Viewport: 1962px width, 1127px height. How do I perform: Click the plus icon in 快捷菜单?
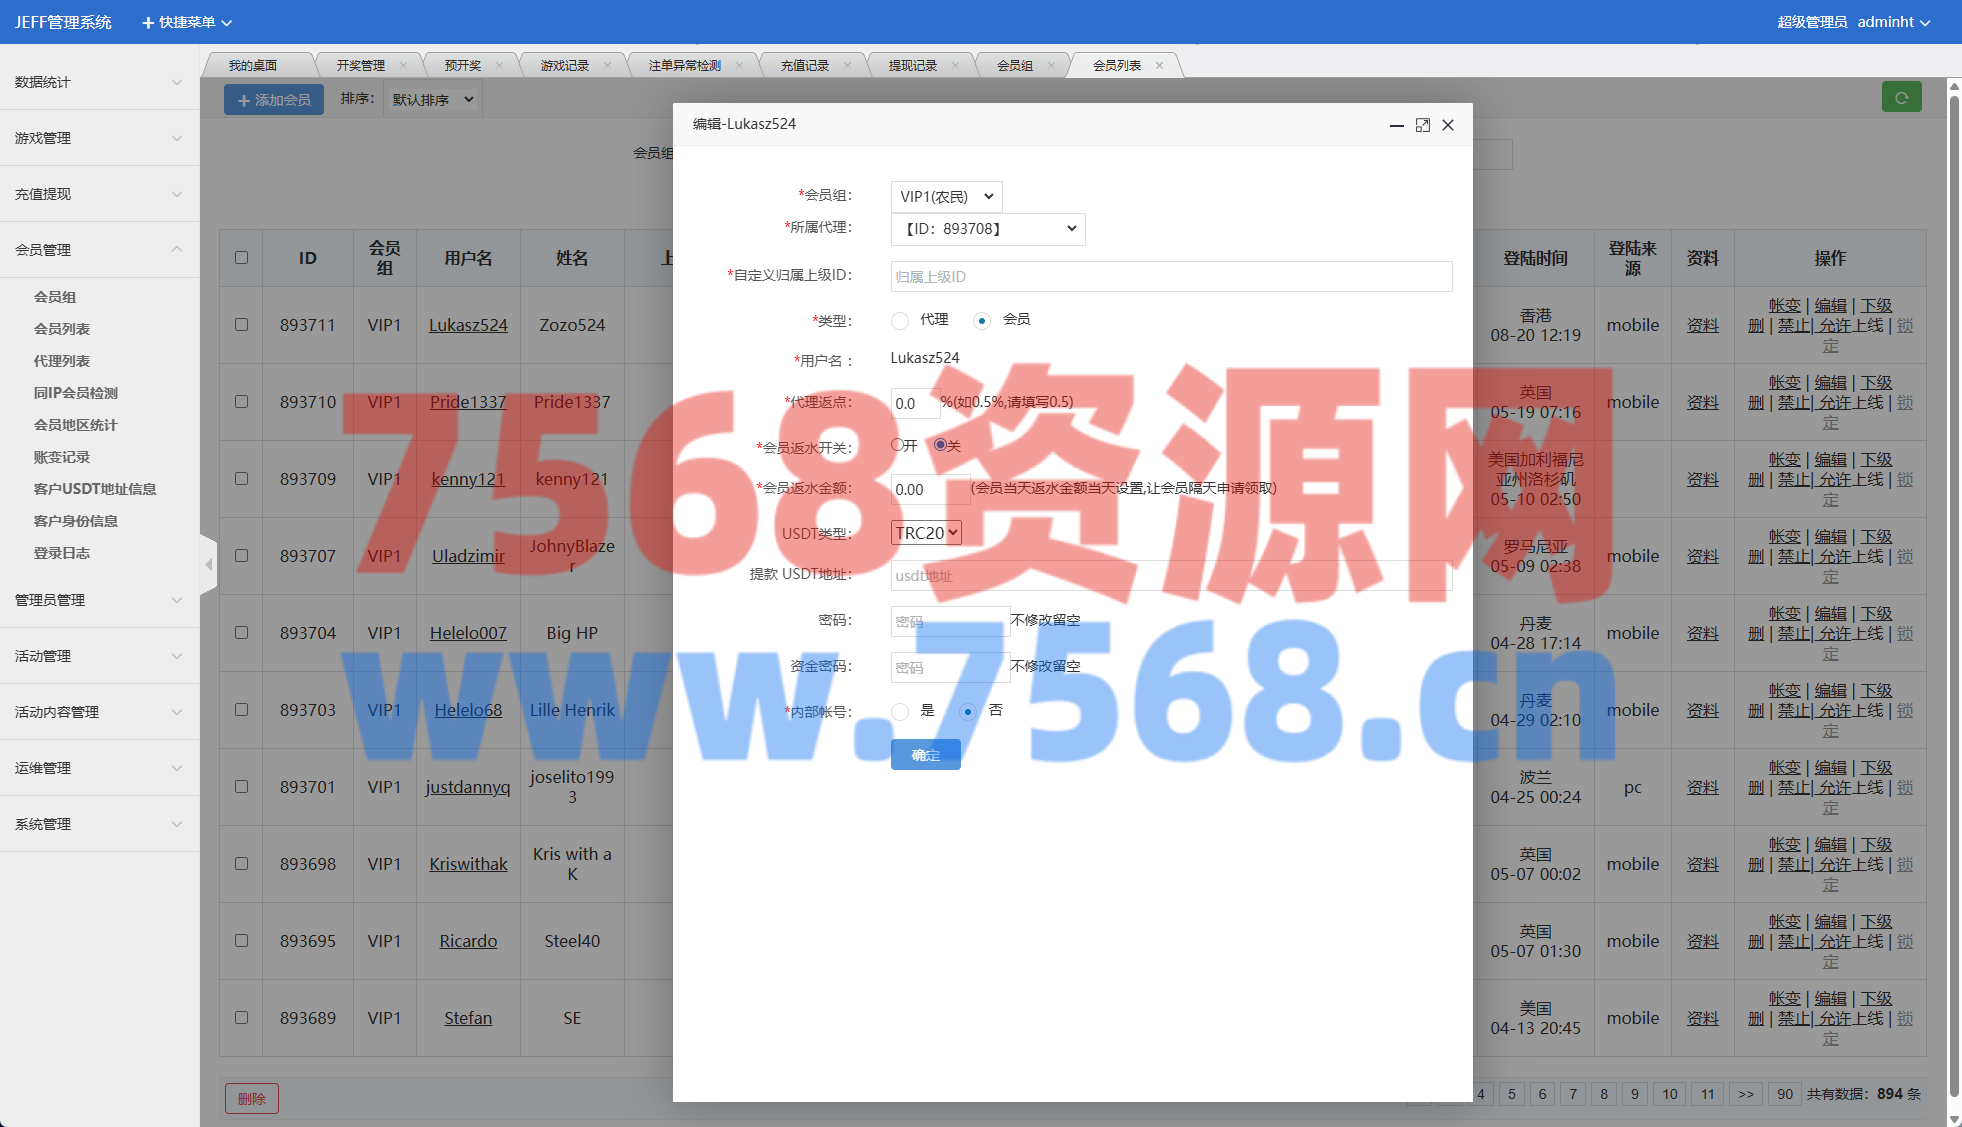[148, 22]
